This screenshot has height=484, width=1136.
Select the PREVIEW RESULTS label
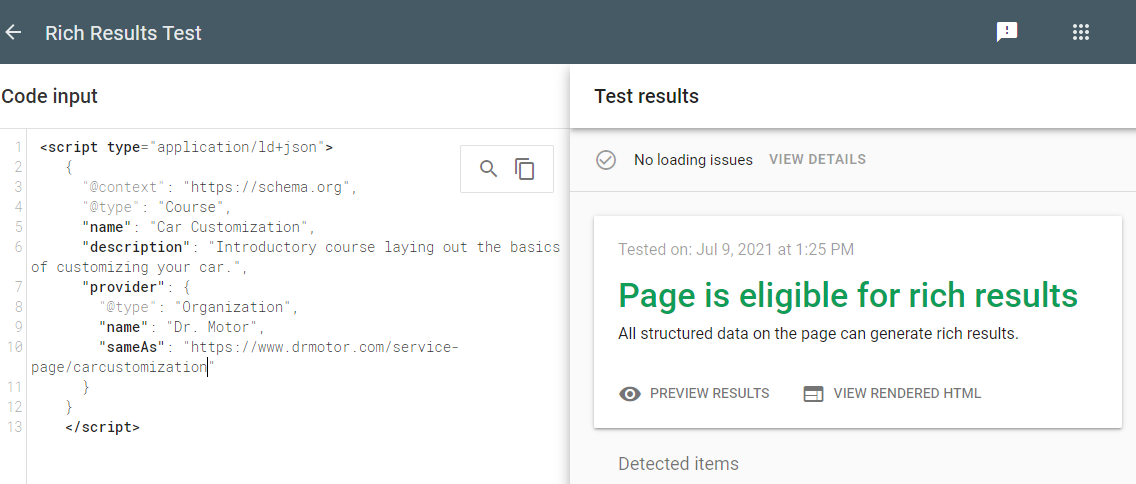[x=709, y=394]
